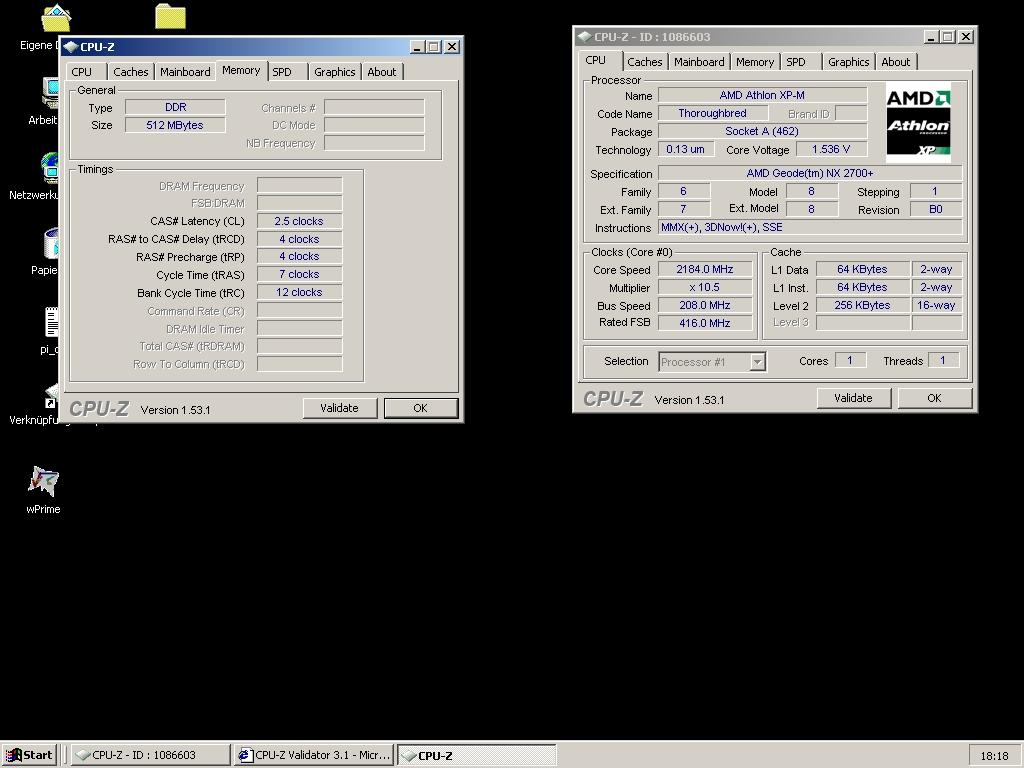
Task: Switch to CPU tab in Memory window
Action: 82,72
